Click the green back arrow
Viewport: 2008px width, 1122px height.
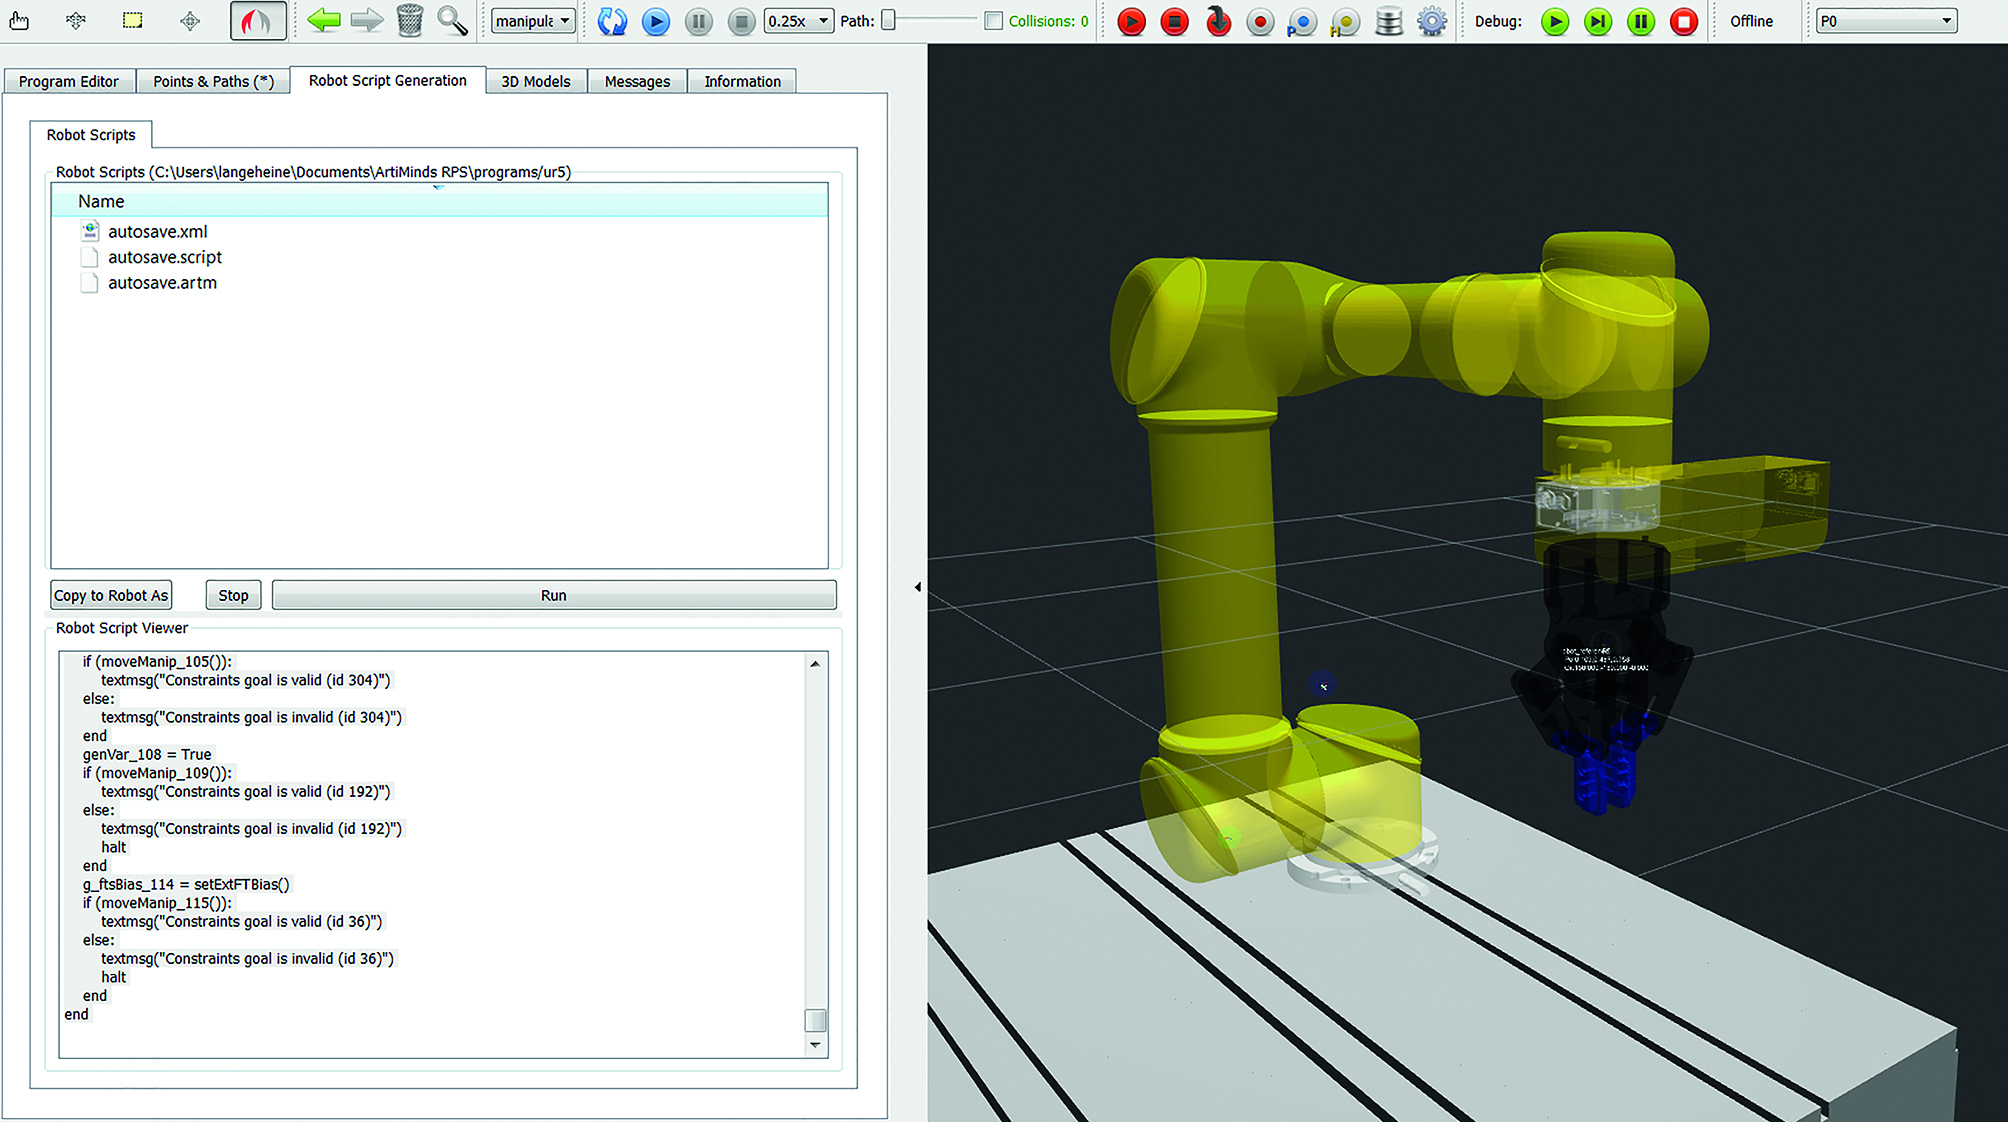(x=323, y=21)
